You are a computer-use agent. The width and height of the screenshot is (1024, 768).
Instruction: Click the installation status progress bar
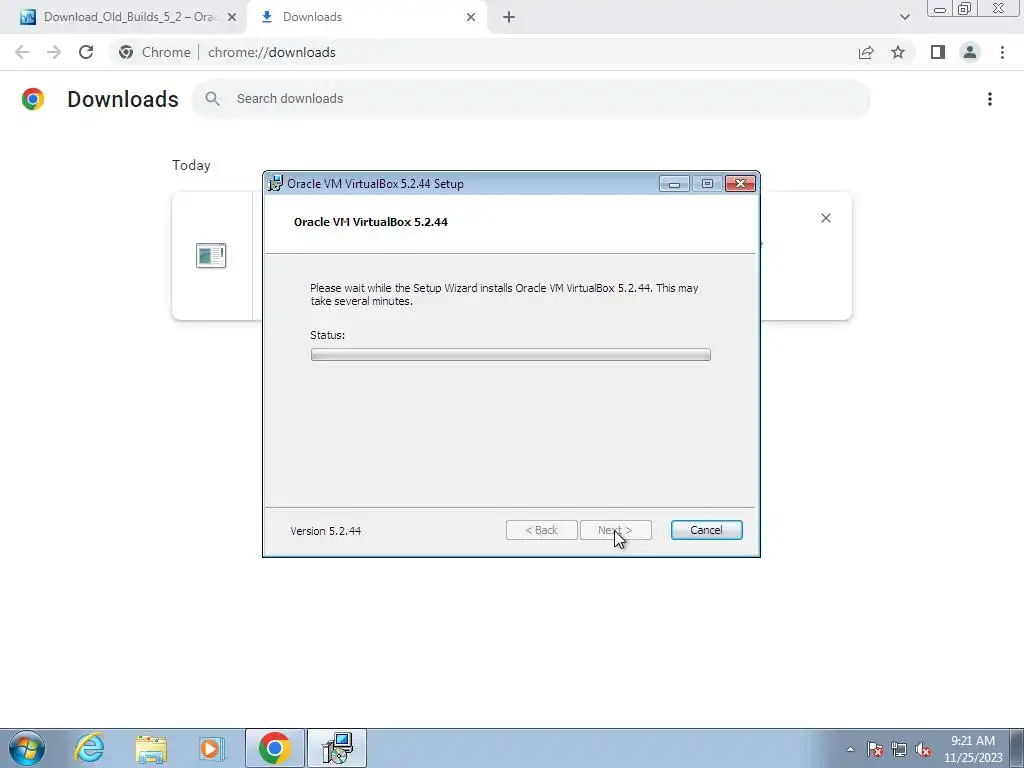point(511,355)
